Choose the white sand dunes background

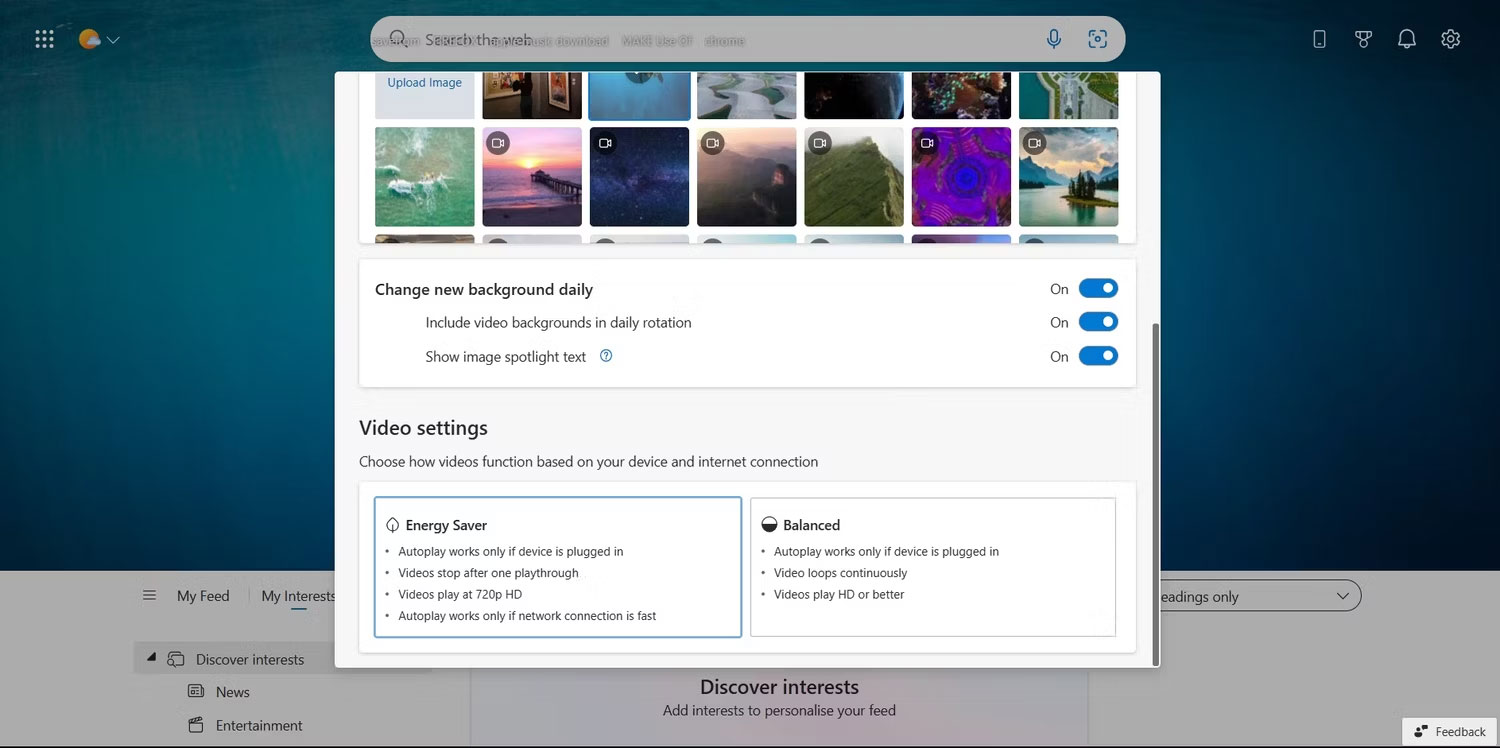pyautogui.click(x=747, y=96)
